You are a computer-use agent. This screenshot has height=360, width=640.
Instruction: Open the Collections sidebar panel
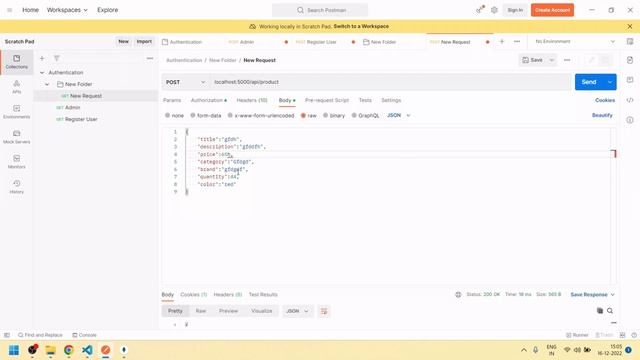click(x=17, y=62)
